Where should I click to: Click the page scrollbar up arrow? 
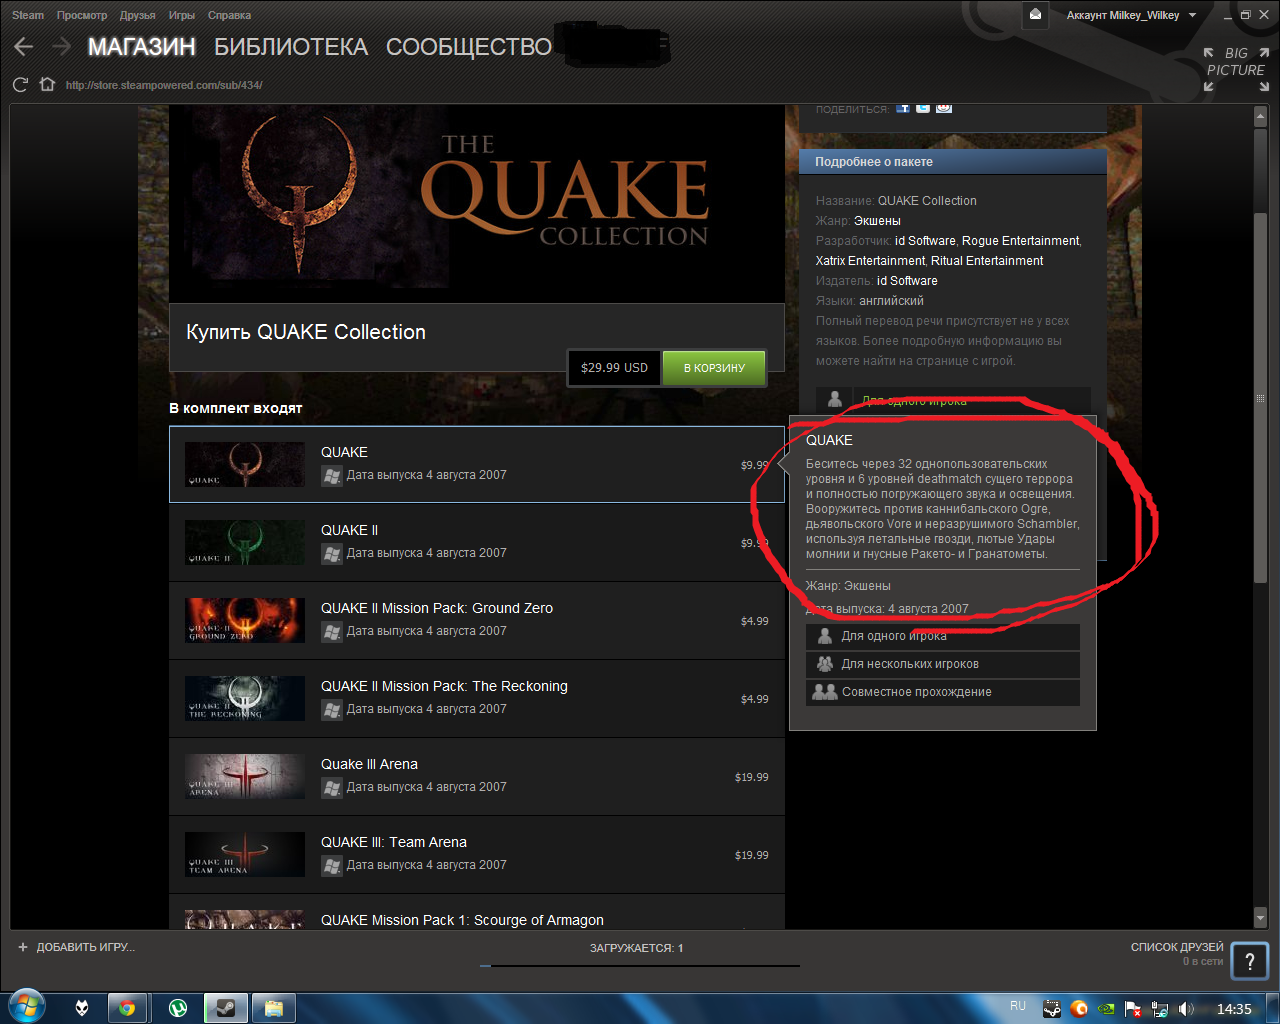coord(1260,117)
